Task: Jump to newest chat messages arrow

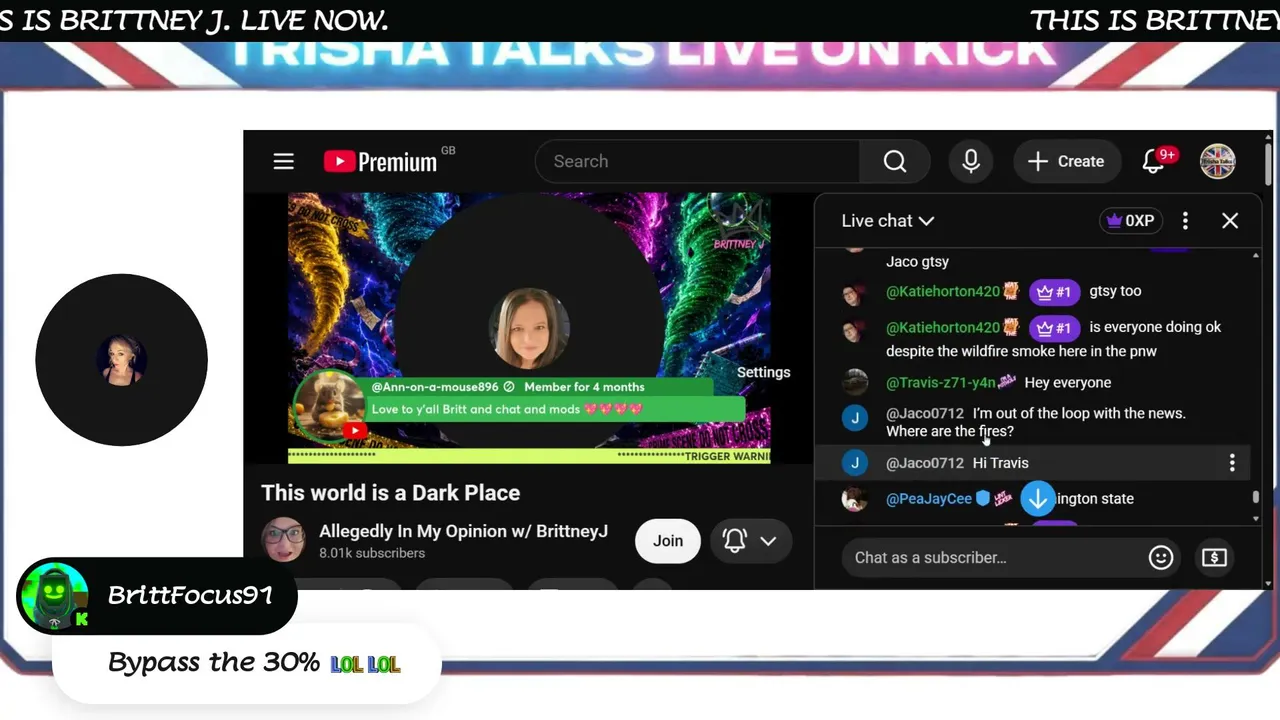Action: [x=1038, y=498]
